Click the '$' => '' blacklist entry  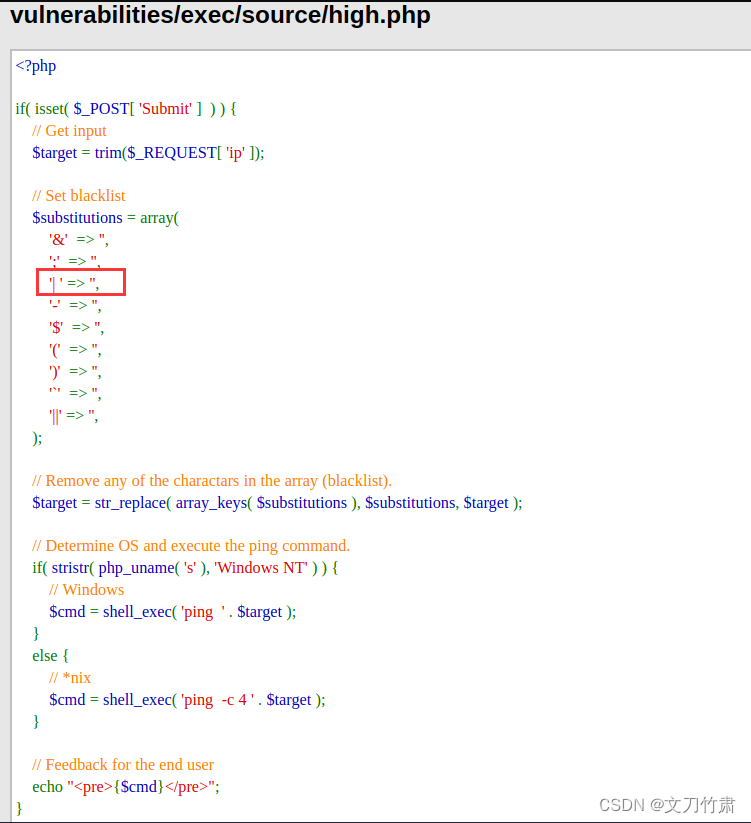click(77, 328)
